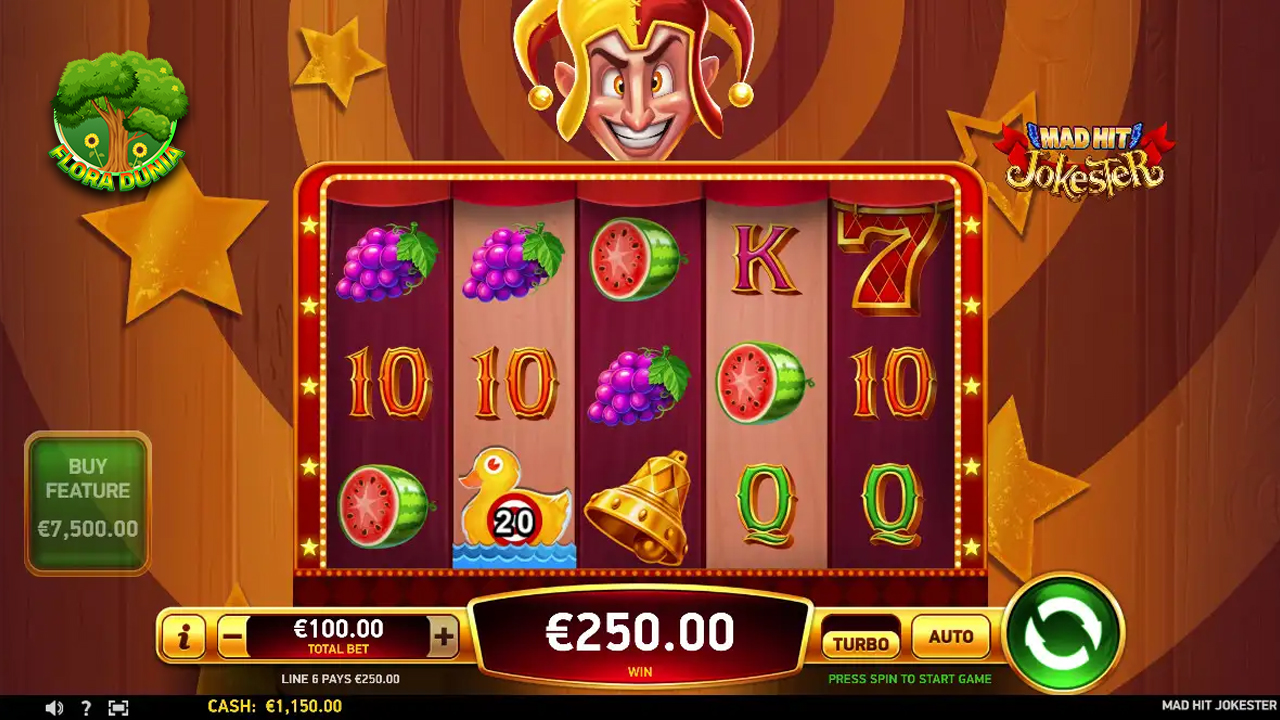Mute sound with the speaker icon
The image size is (1280, 720).
point(54,707)
